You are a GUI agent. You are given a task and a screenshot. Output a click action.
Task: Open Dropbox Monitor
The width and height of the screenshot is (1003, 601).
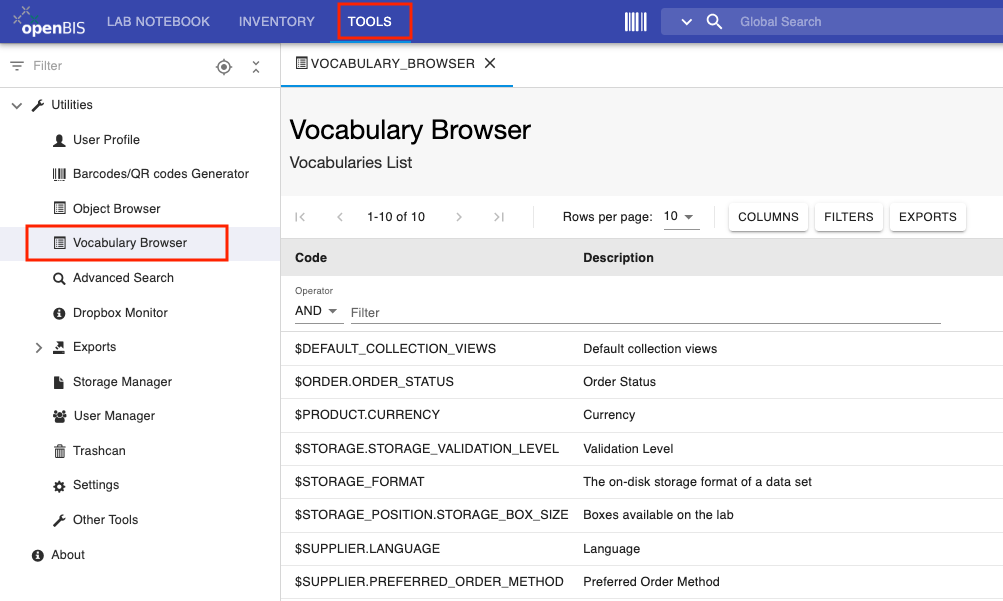point(120,313)
